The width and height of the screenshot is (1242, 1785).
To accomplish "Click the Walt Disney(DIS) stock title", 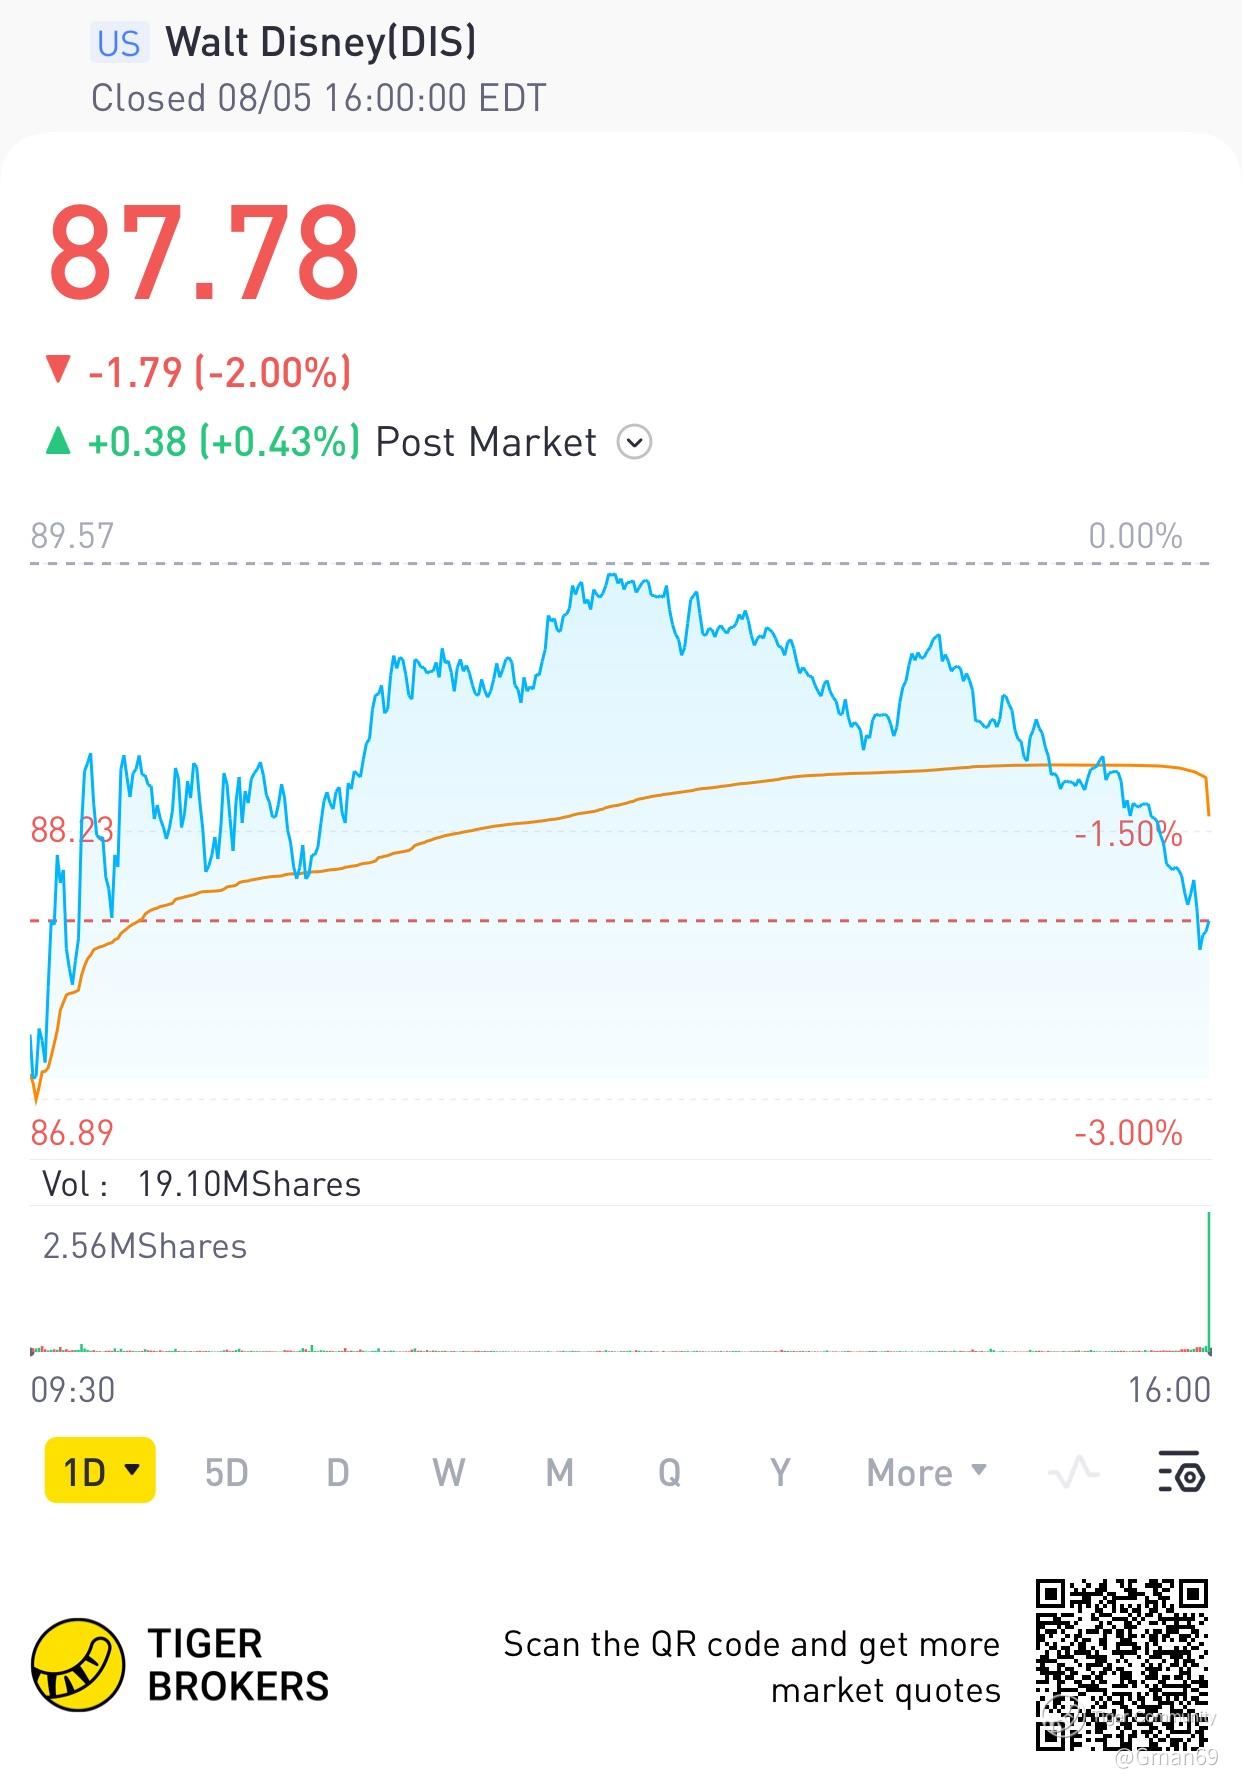I will [x=320, y=42].
